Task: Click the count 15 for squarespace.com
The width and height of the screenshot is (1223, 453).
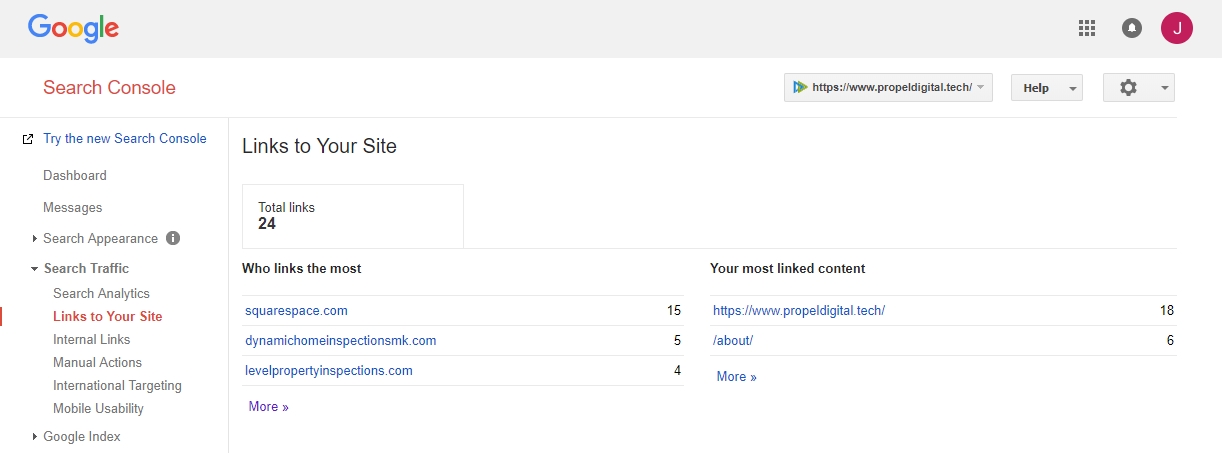Action: (x=674, y=311)
